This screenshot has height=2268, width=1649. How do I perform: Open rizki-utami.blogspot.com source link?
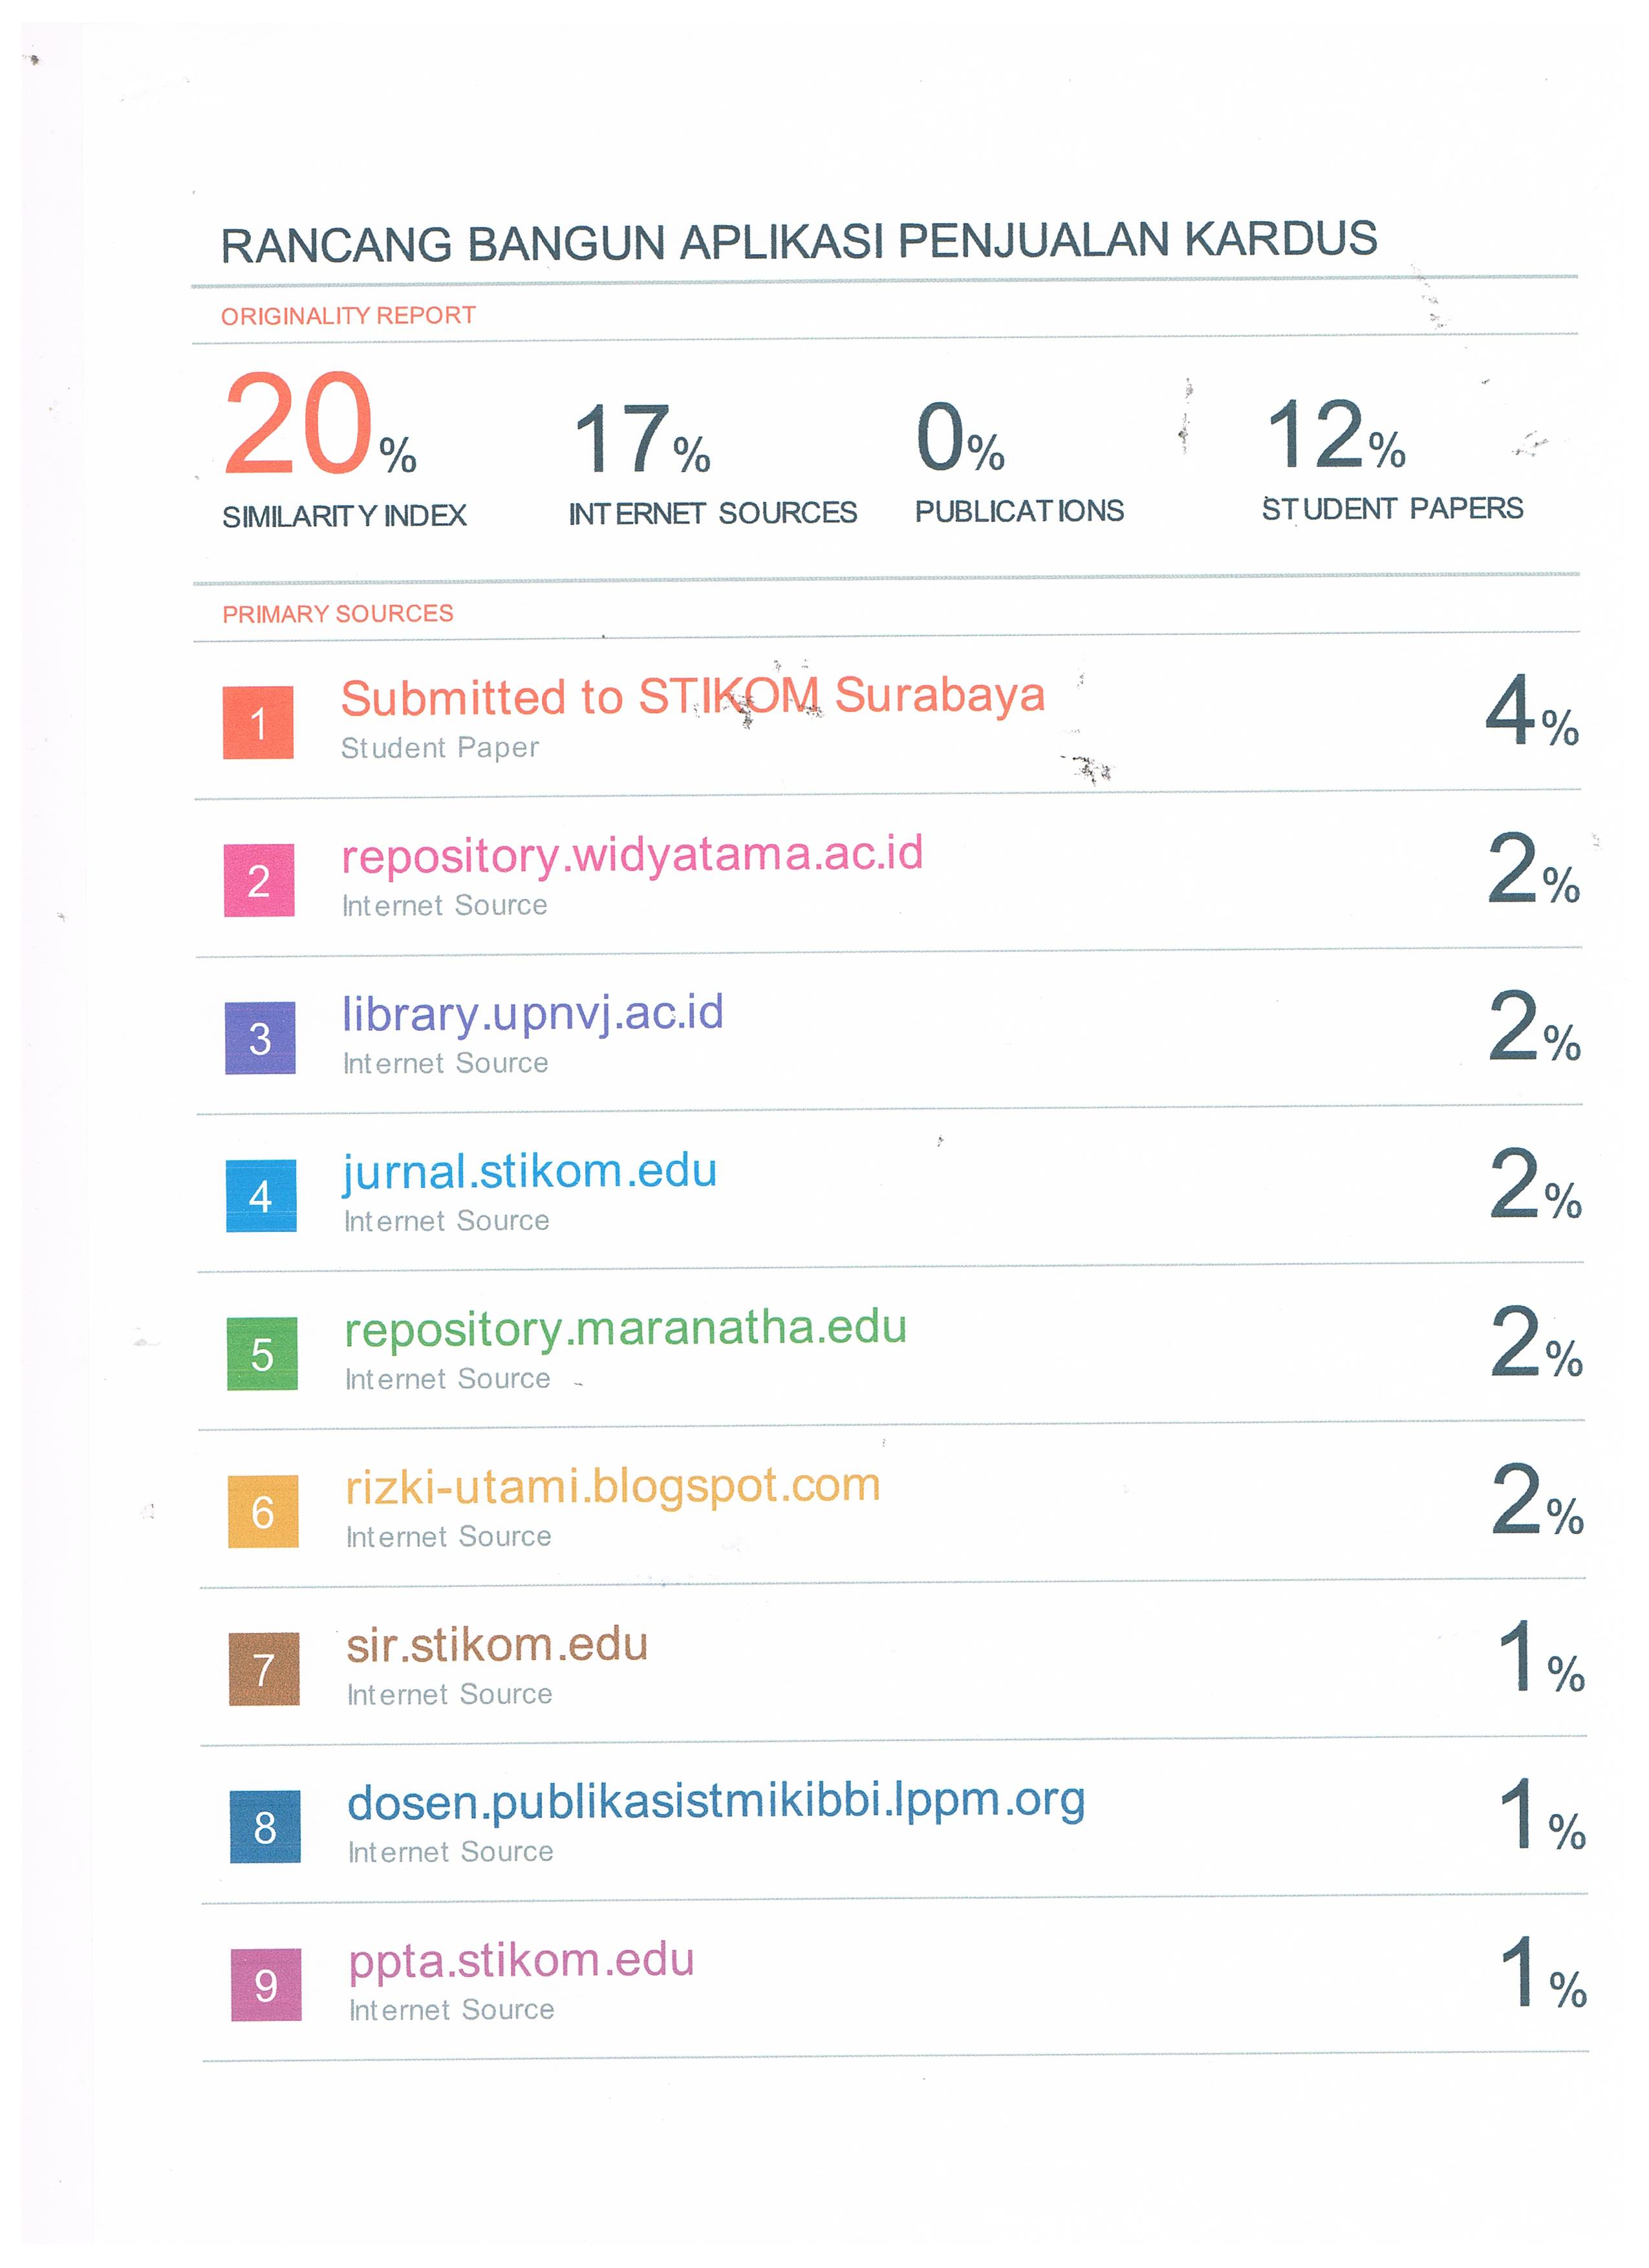click(613, 1486)
